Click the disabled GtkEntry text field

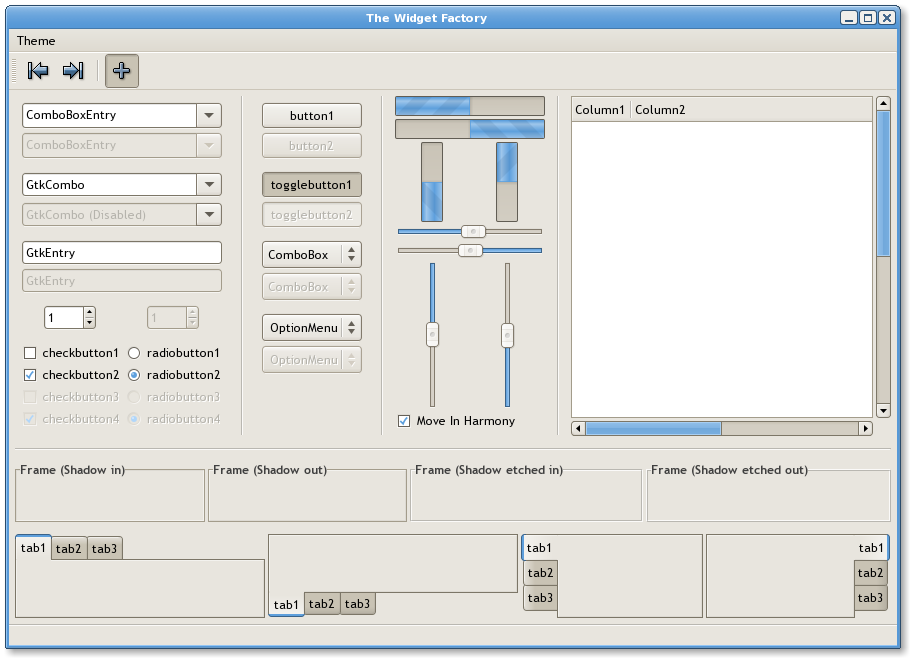122,281
